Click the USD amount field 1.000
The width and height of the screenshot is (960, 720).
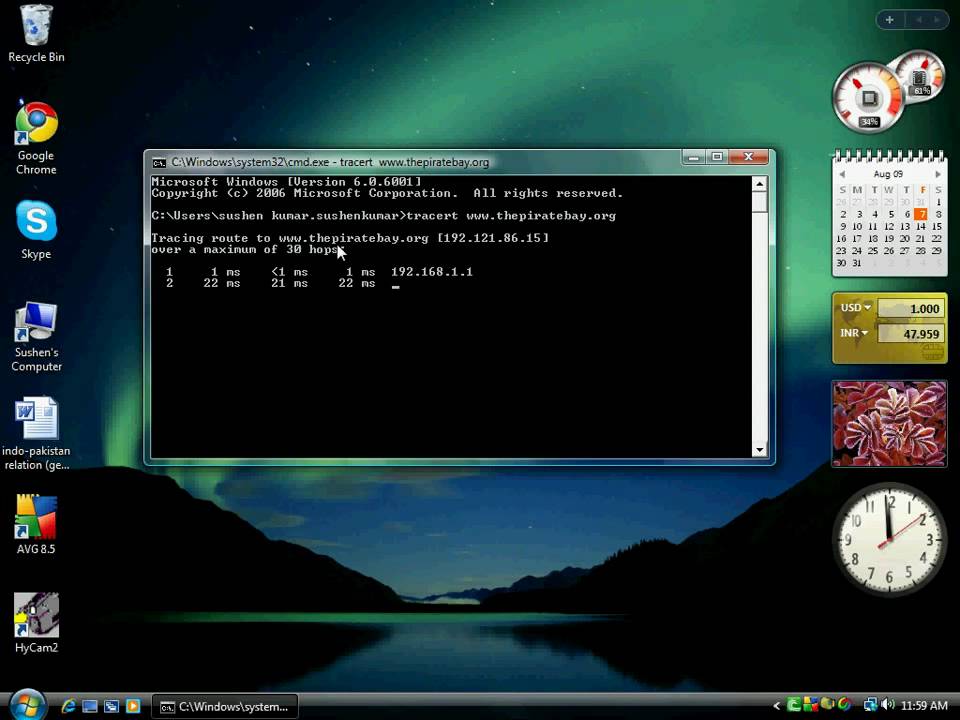click(x=910, y=309)
